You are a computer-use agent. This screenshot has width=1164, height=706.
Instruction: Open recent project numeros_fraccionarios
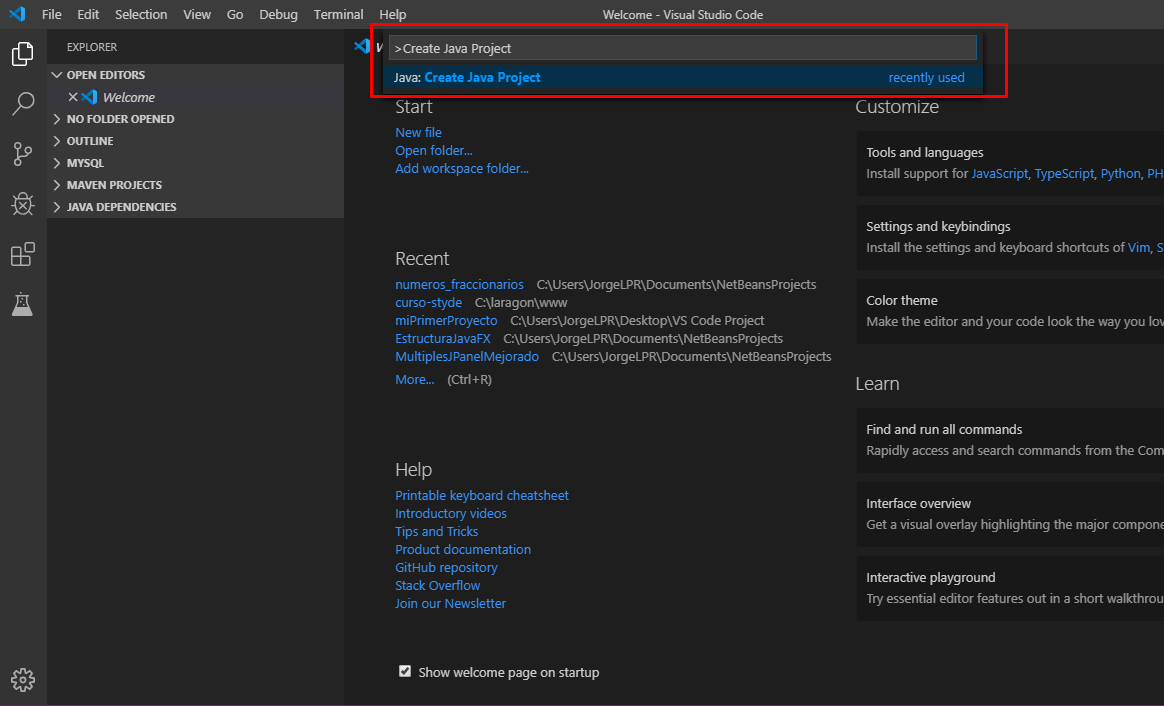tap(460, 284)
